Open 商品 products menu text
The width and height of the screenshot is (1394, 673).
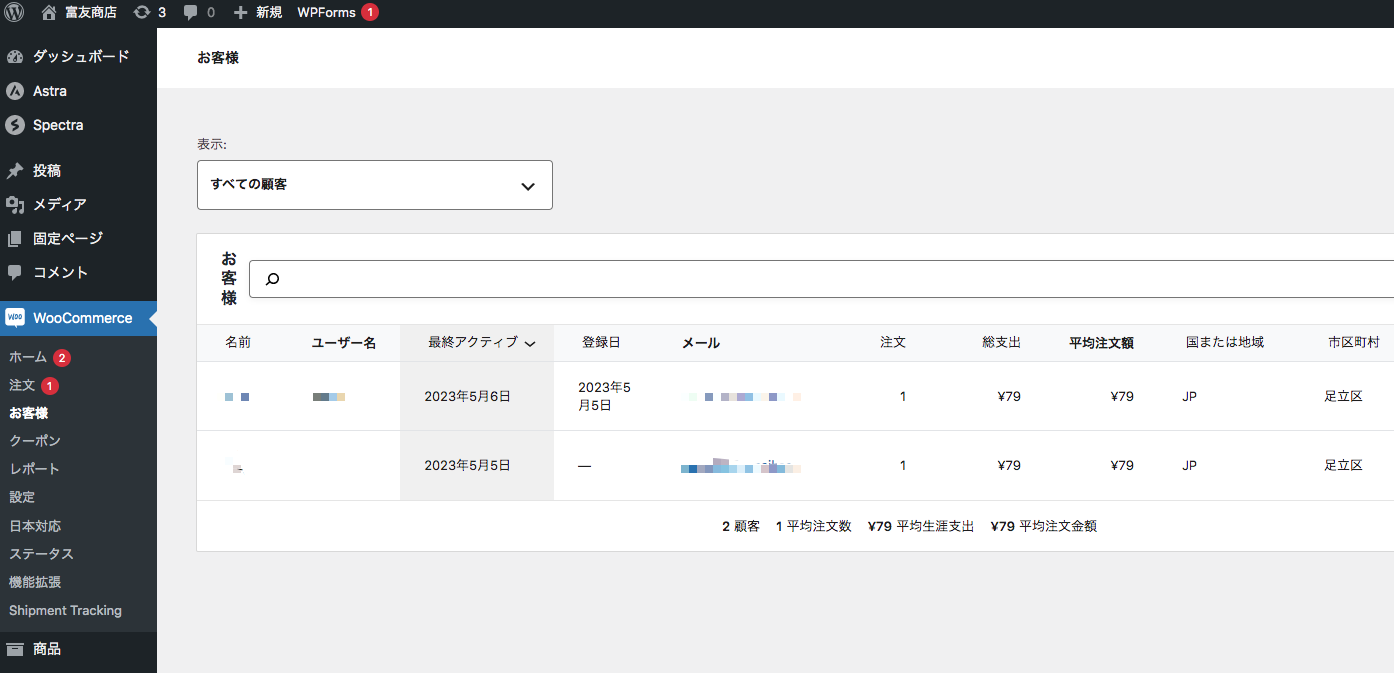(47, 649)
